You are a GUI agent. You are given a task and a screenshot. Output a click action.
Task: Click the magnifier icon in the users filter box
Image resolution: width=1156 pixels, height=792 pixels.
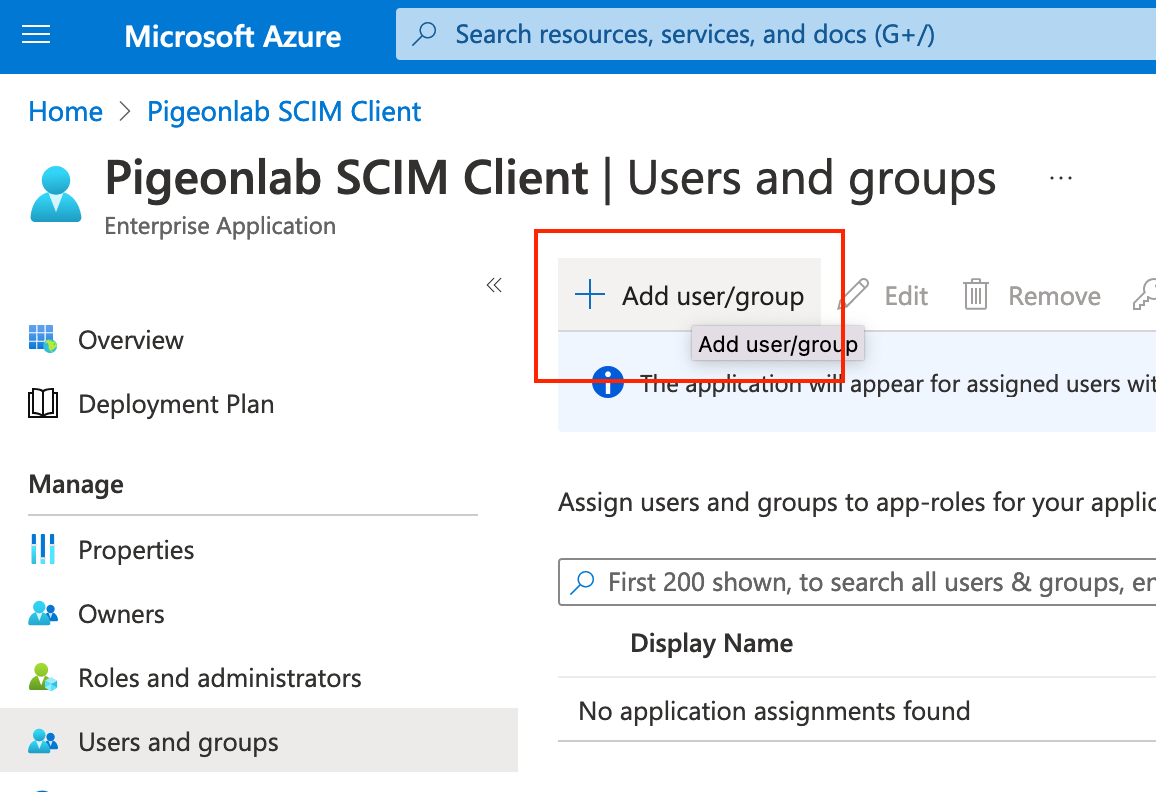[582, 583]
